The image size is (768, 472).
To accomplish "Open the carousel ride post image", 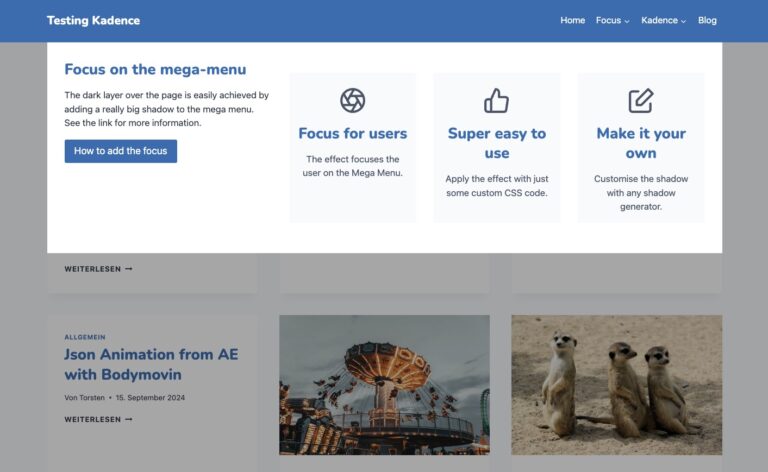I will pos(384,385).
